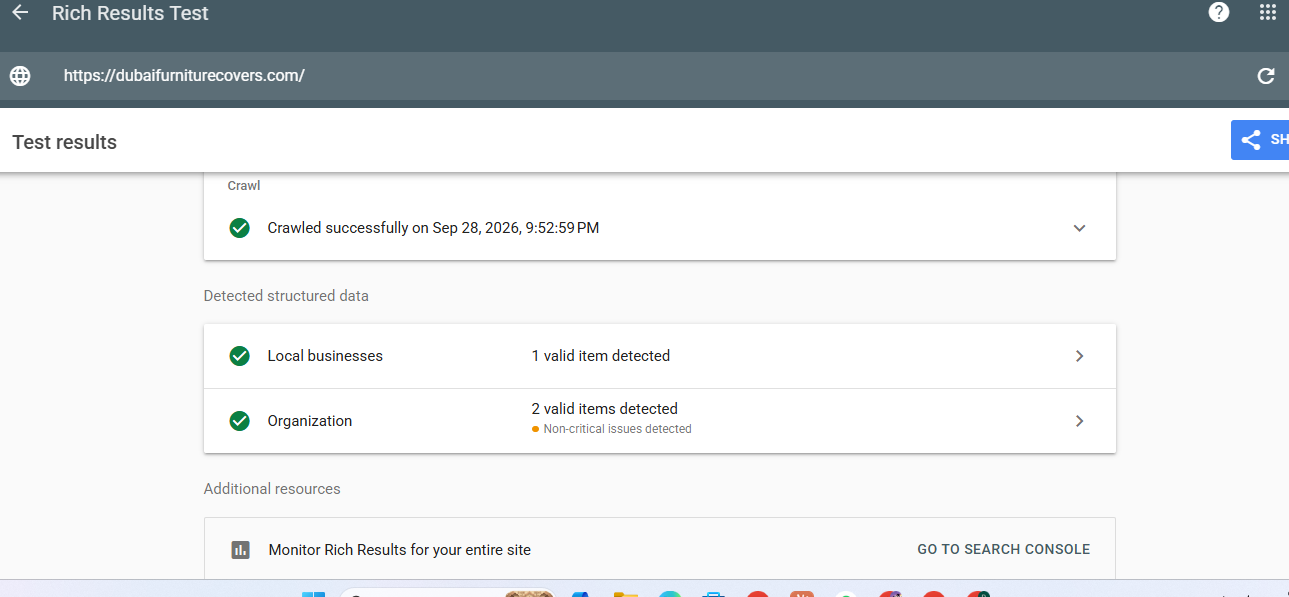Viewport: 1289px width, 597px height.
Task: Click the 'Crawled successfully on Sep 28, 2026' text
Action: click(x=433, y=228)
